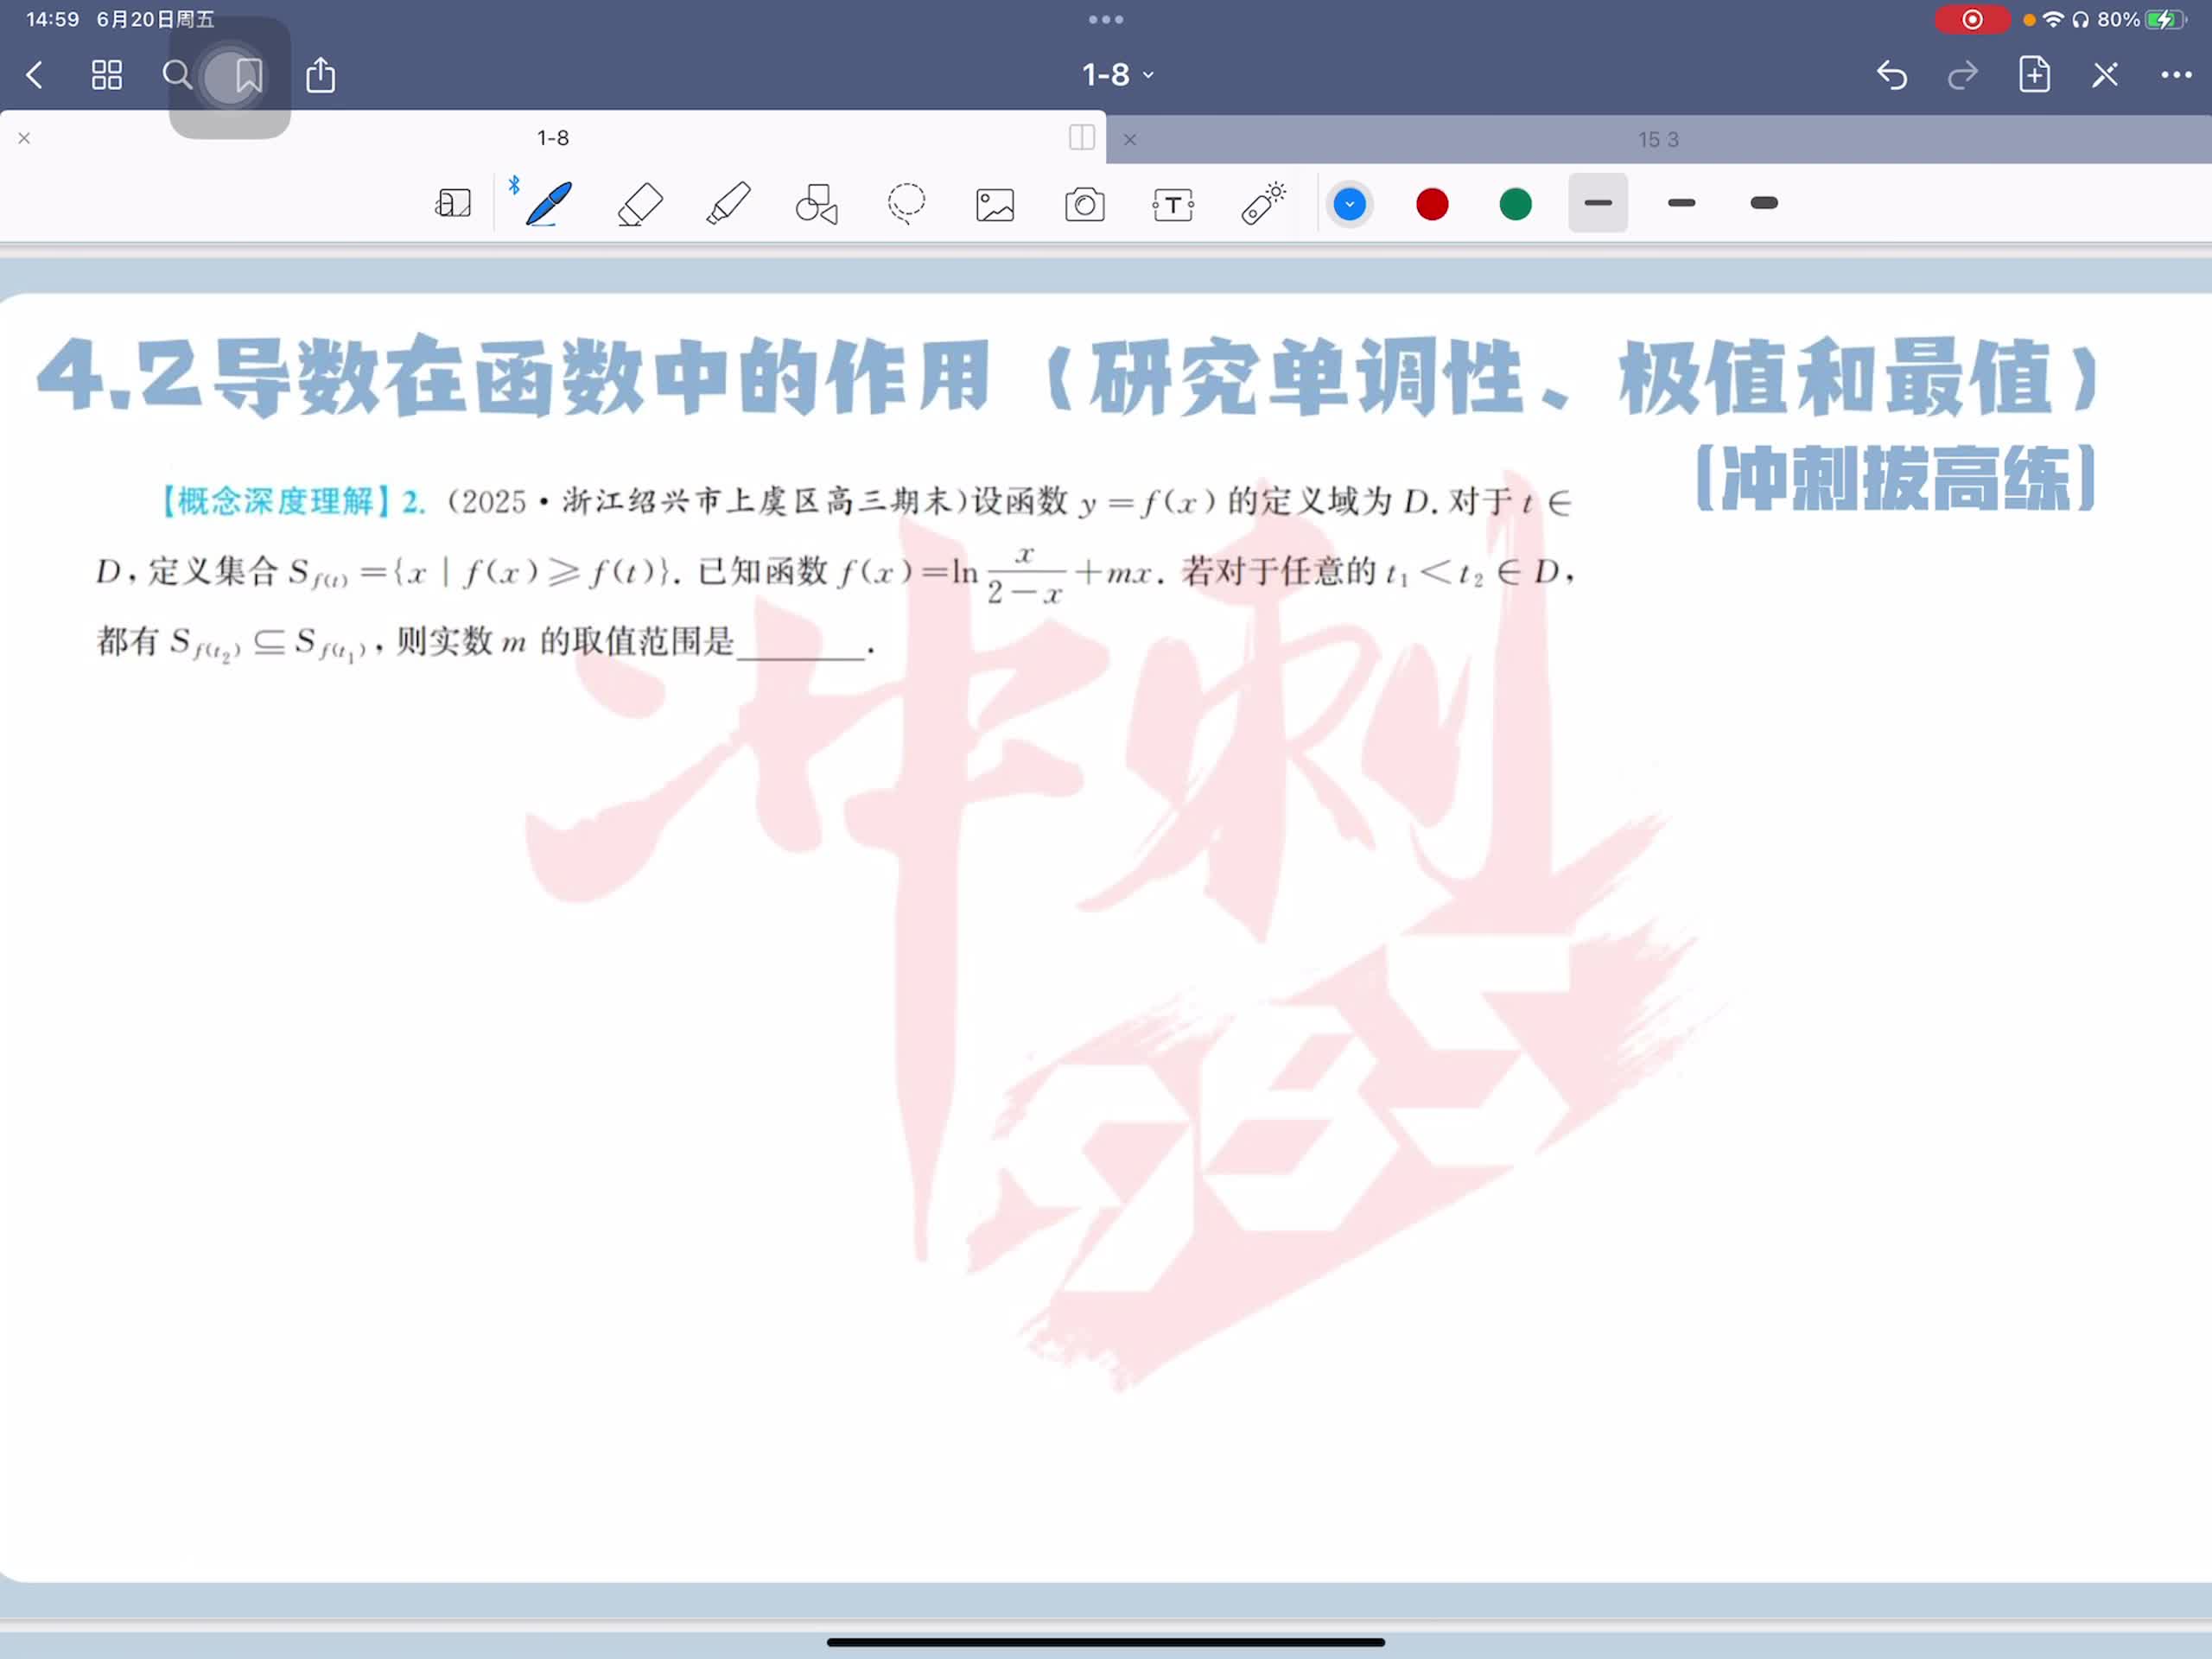Select the text box tool
This screenshot has width=2212, height=1659.
1173,204
